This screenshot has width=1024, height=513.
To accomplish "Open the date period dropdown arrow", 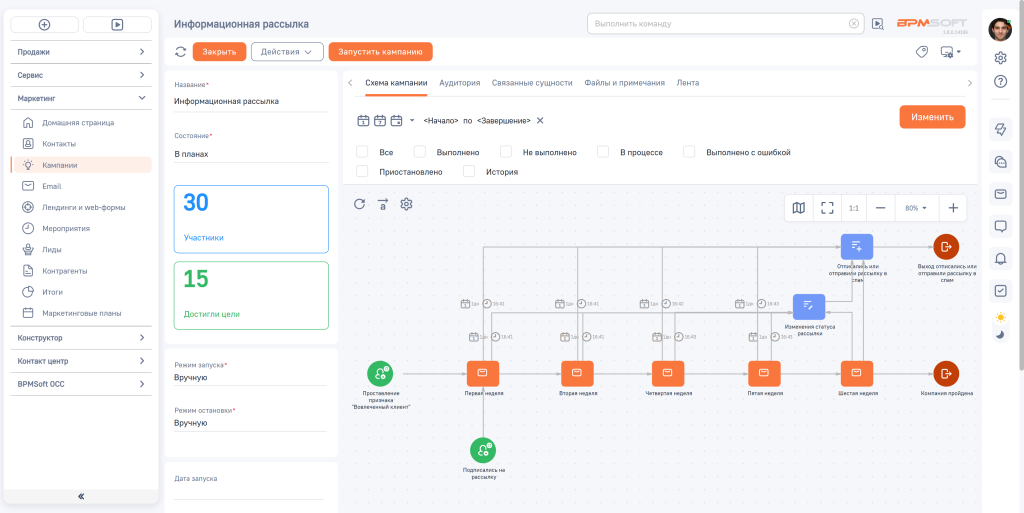I will tap(412, 120).
